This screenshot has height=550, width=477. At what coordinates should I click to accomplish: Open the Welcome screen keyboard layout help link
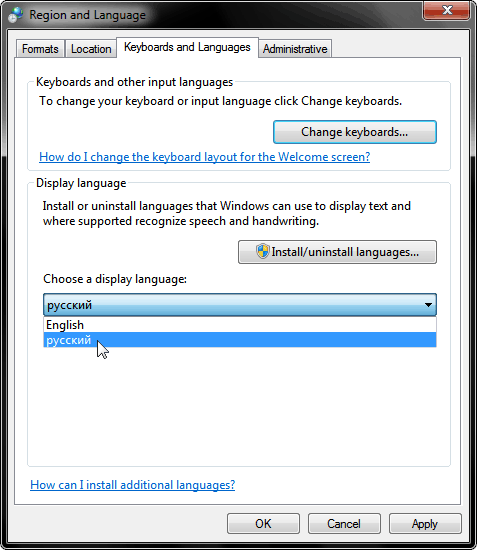[204, 157]
